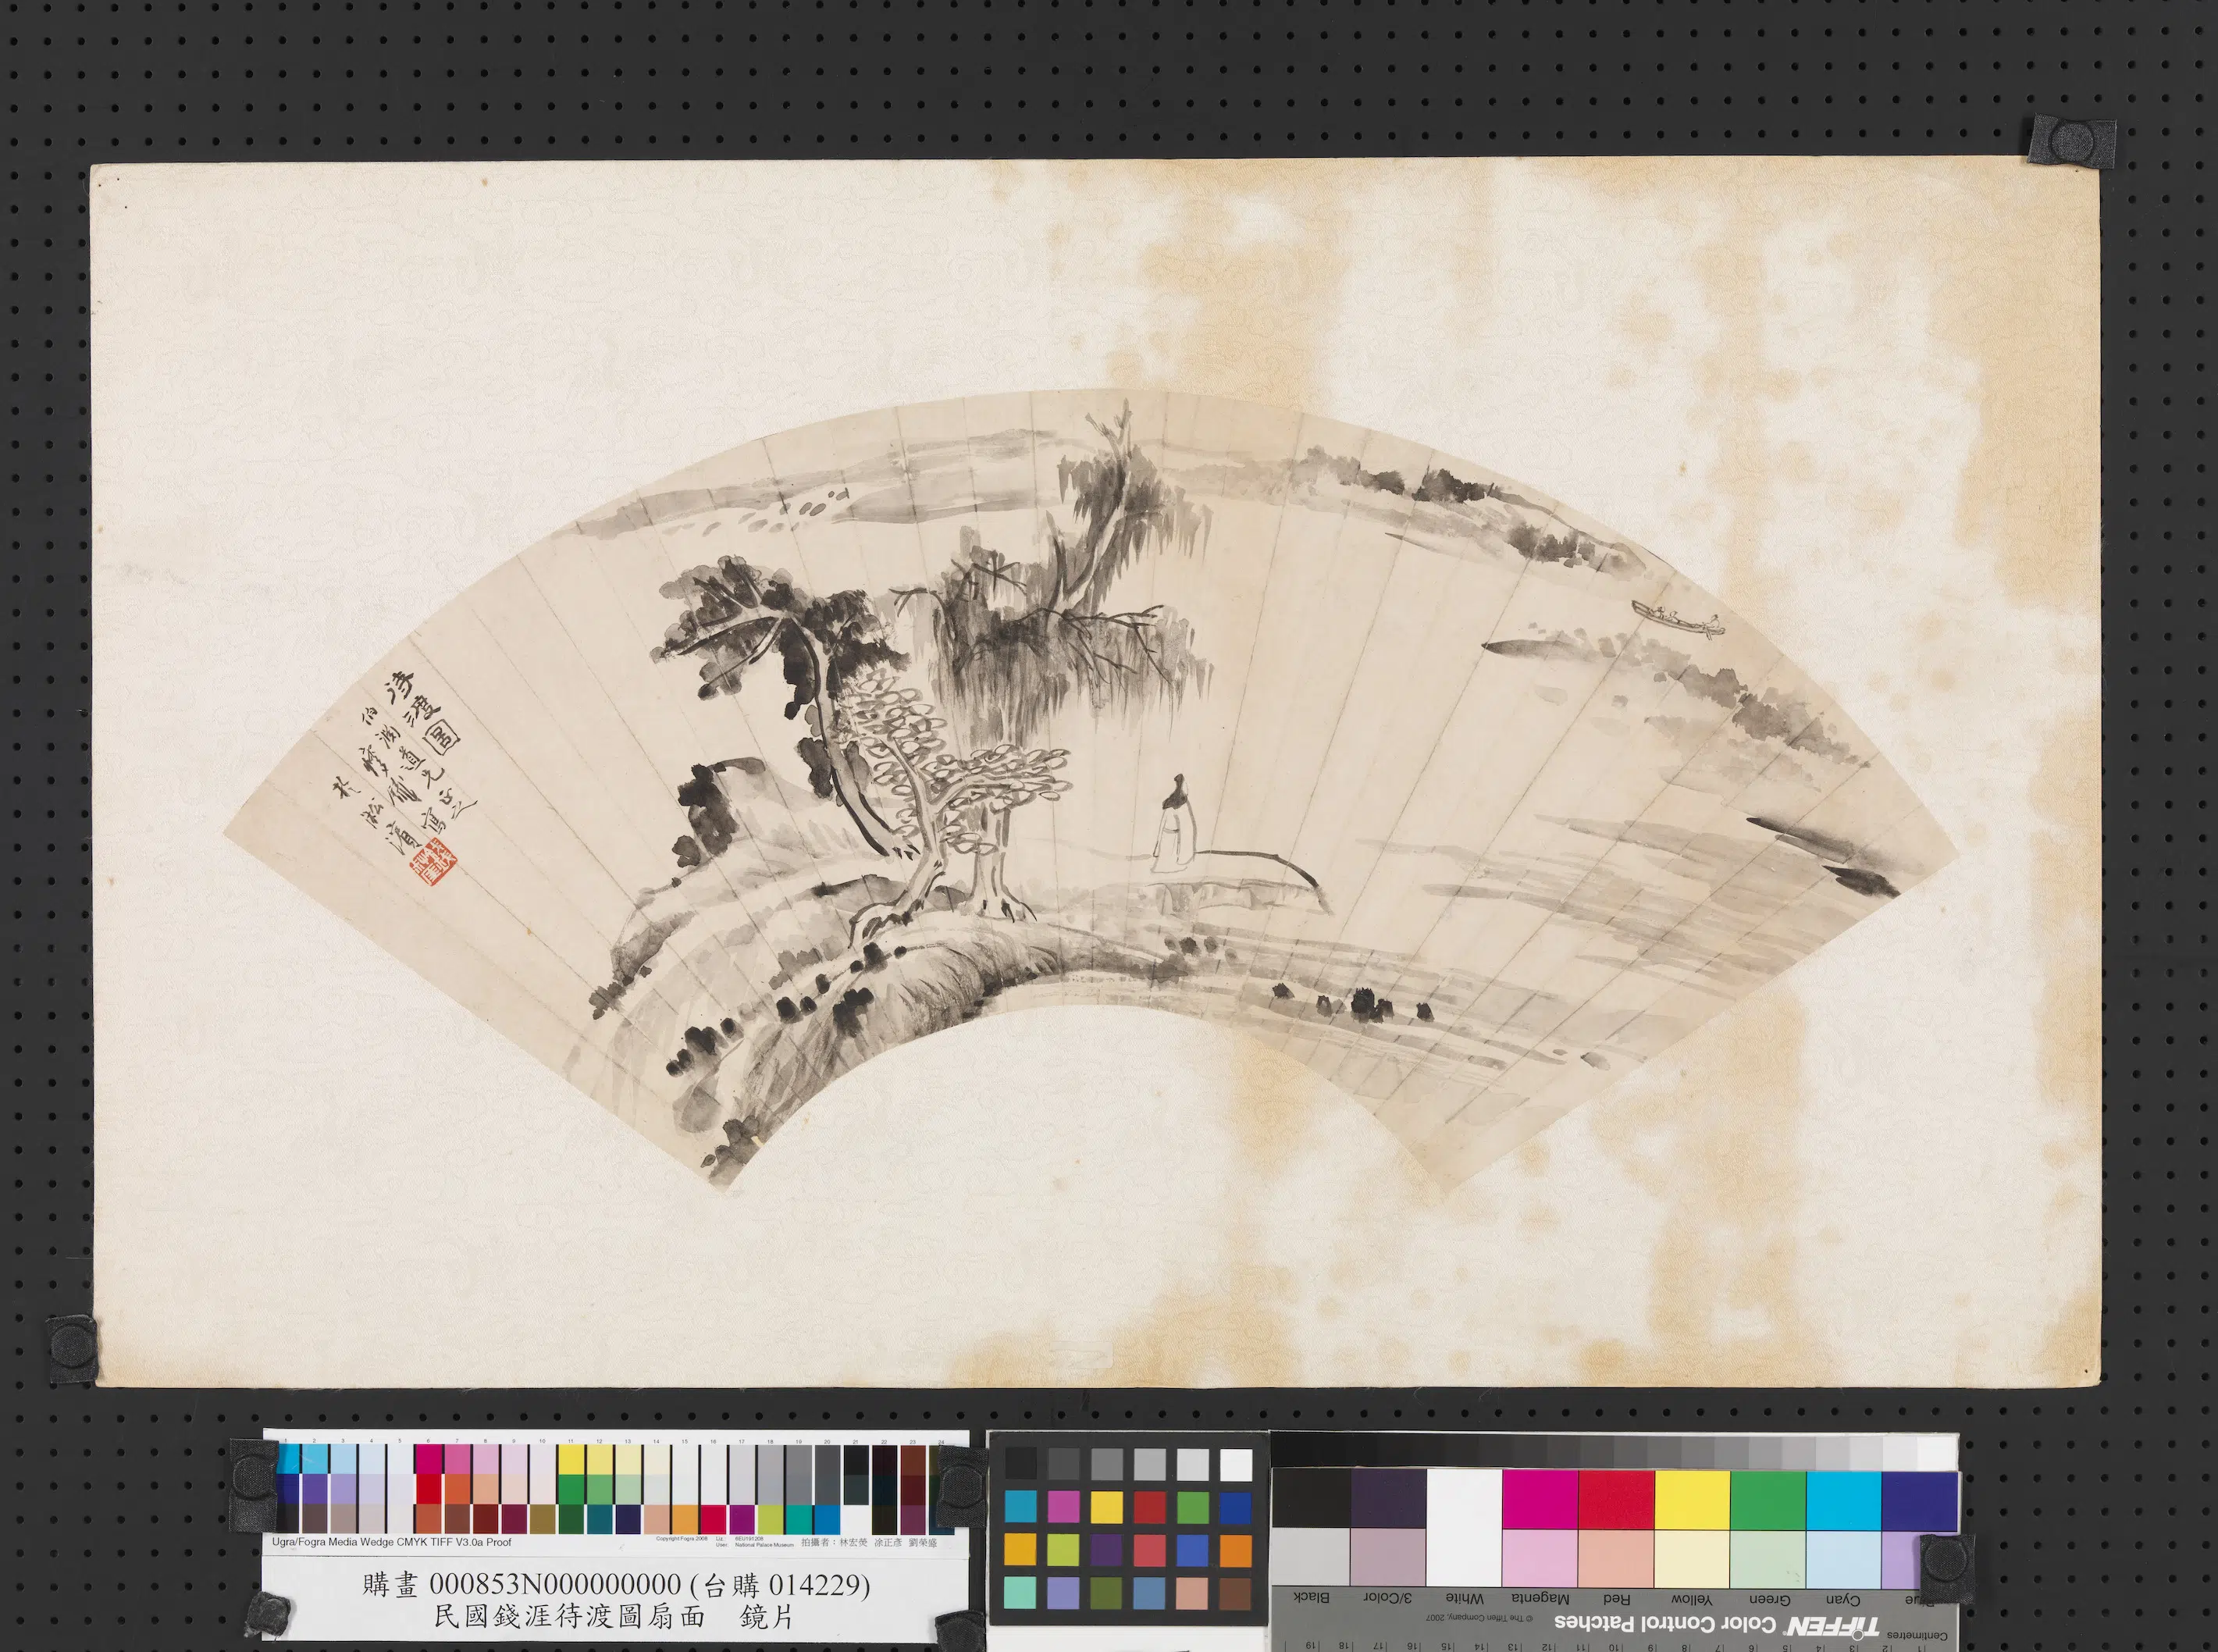Click the 'Black' label on the Tiffen chart

tap(1311, 1597)
